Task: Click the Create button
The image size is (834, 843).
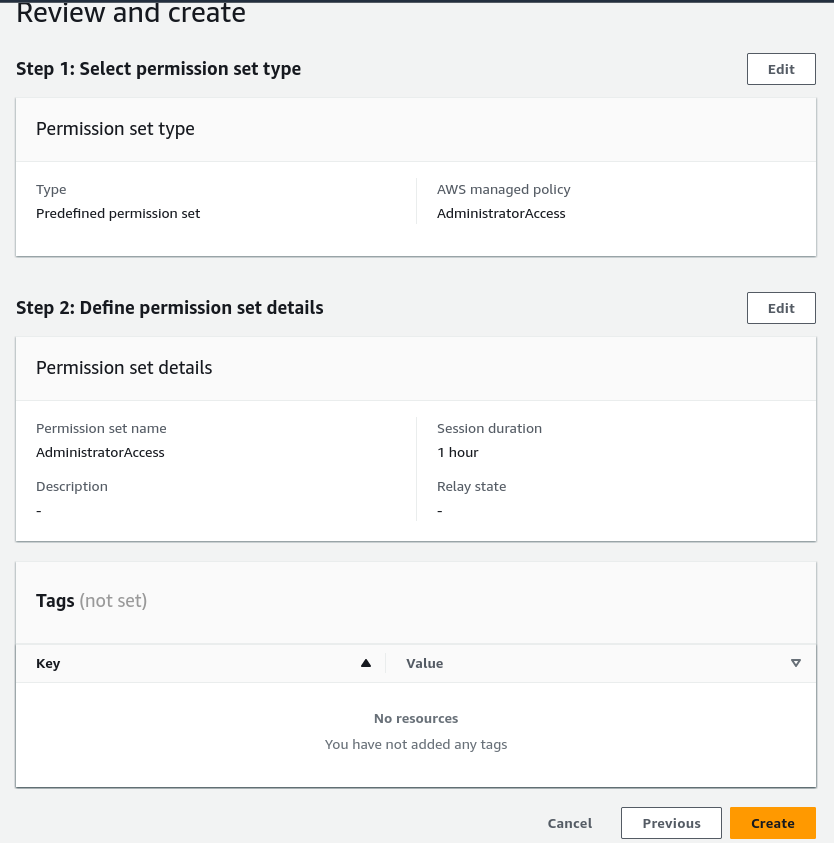Action: click(x=772, y=822)
